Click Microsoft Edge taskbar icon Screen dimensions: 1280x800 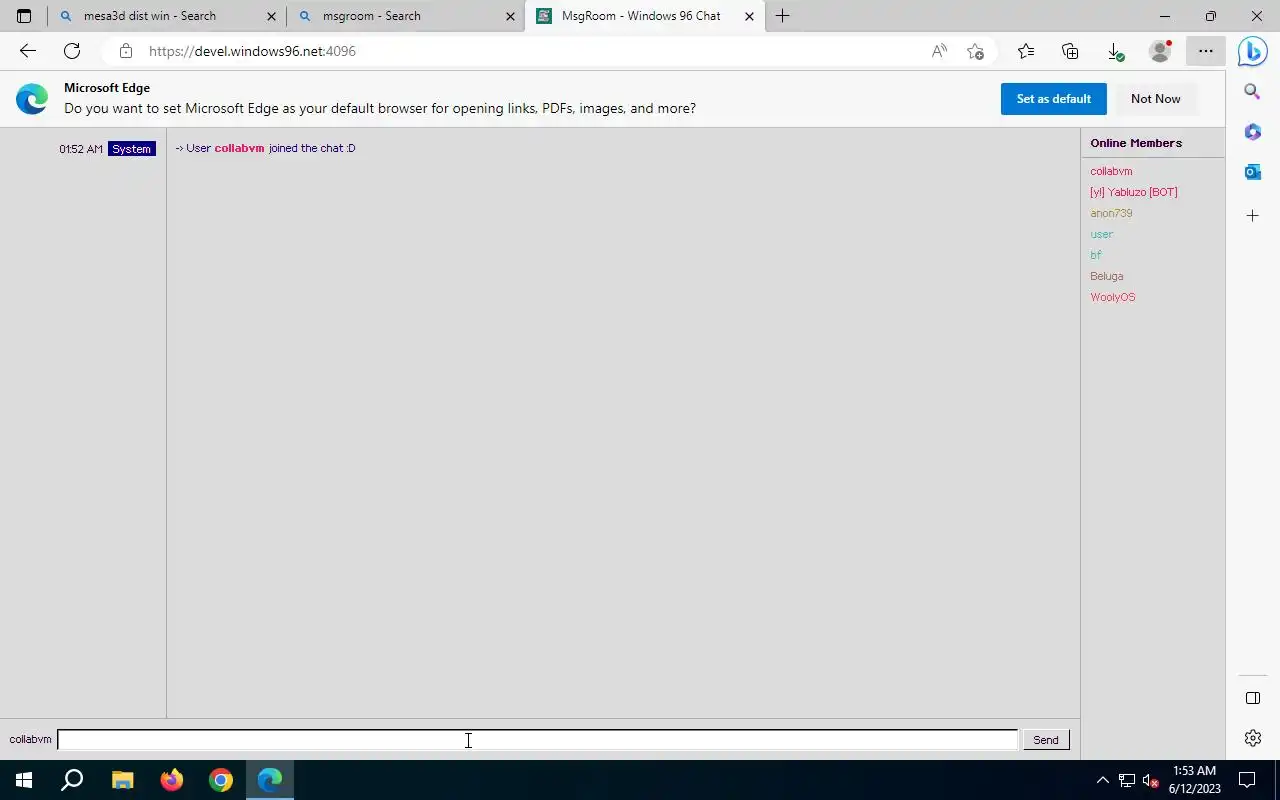pyautogui.click(x=269, y=780)
